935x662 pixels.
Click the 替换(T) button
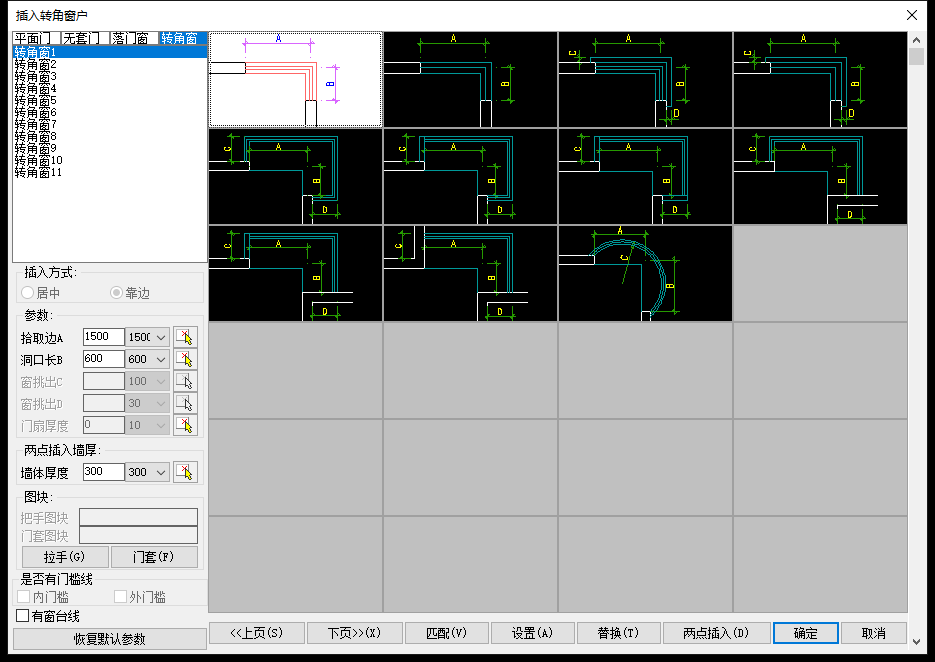618,633
